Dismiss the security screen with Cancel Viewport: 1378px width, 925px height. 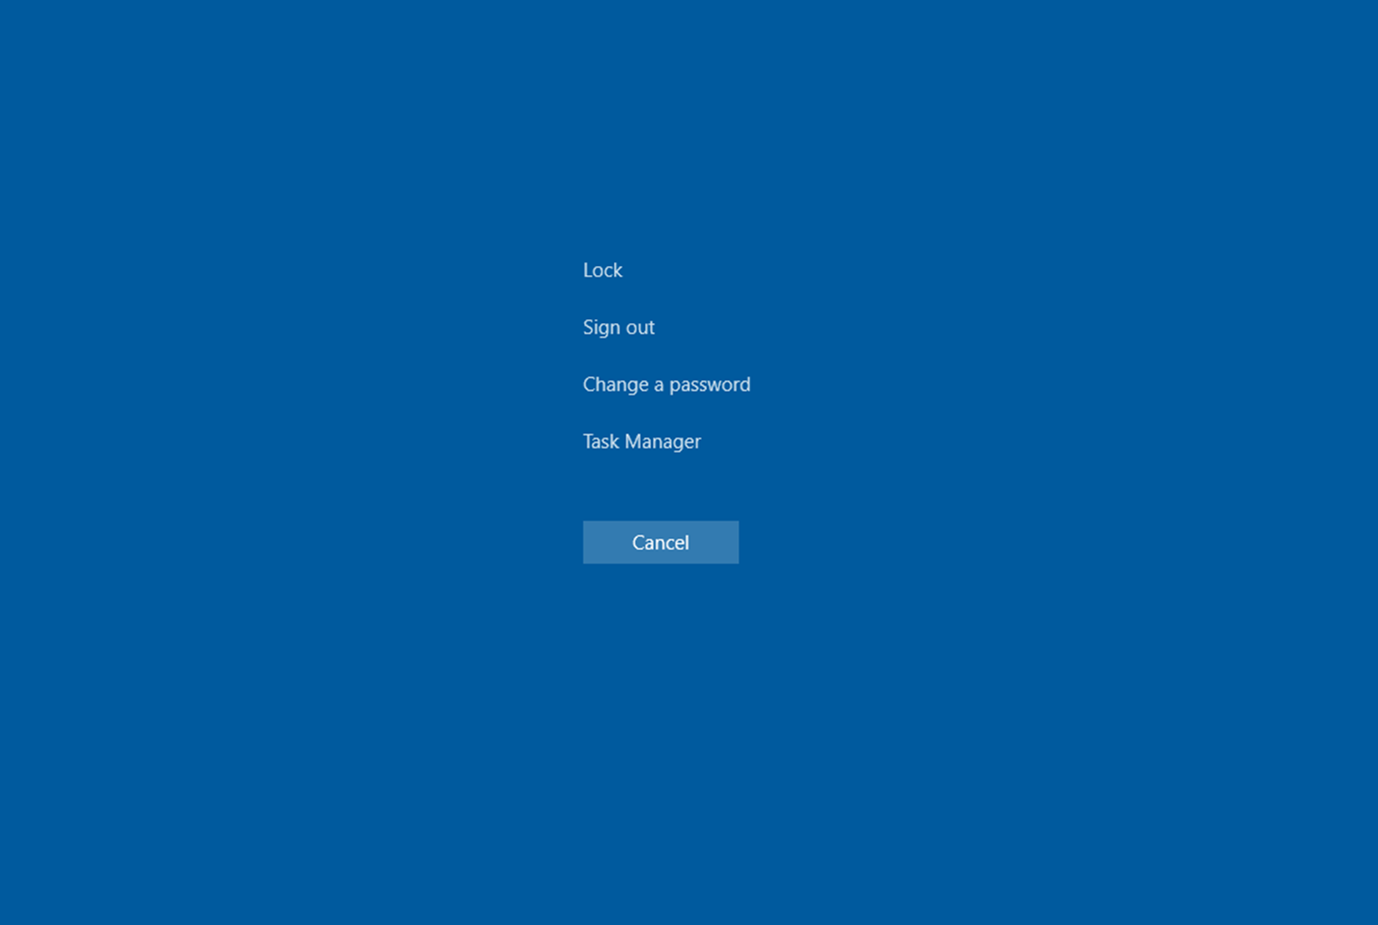[x=660, y=542]
